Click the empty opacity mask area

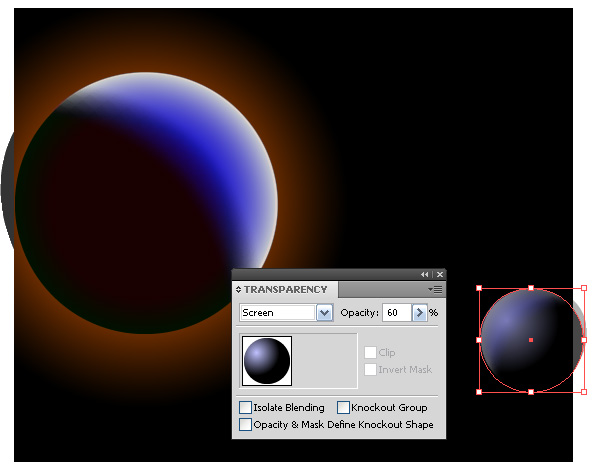(324, 361)
